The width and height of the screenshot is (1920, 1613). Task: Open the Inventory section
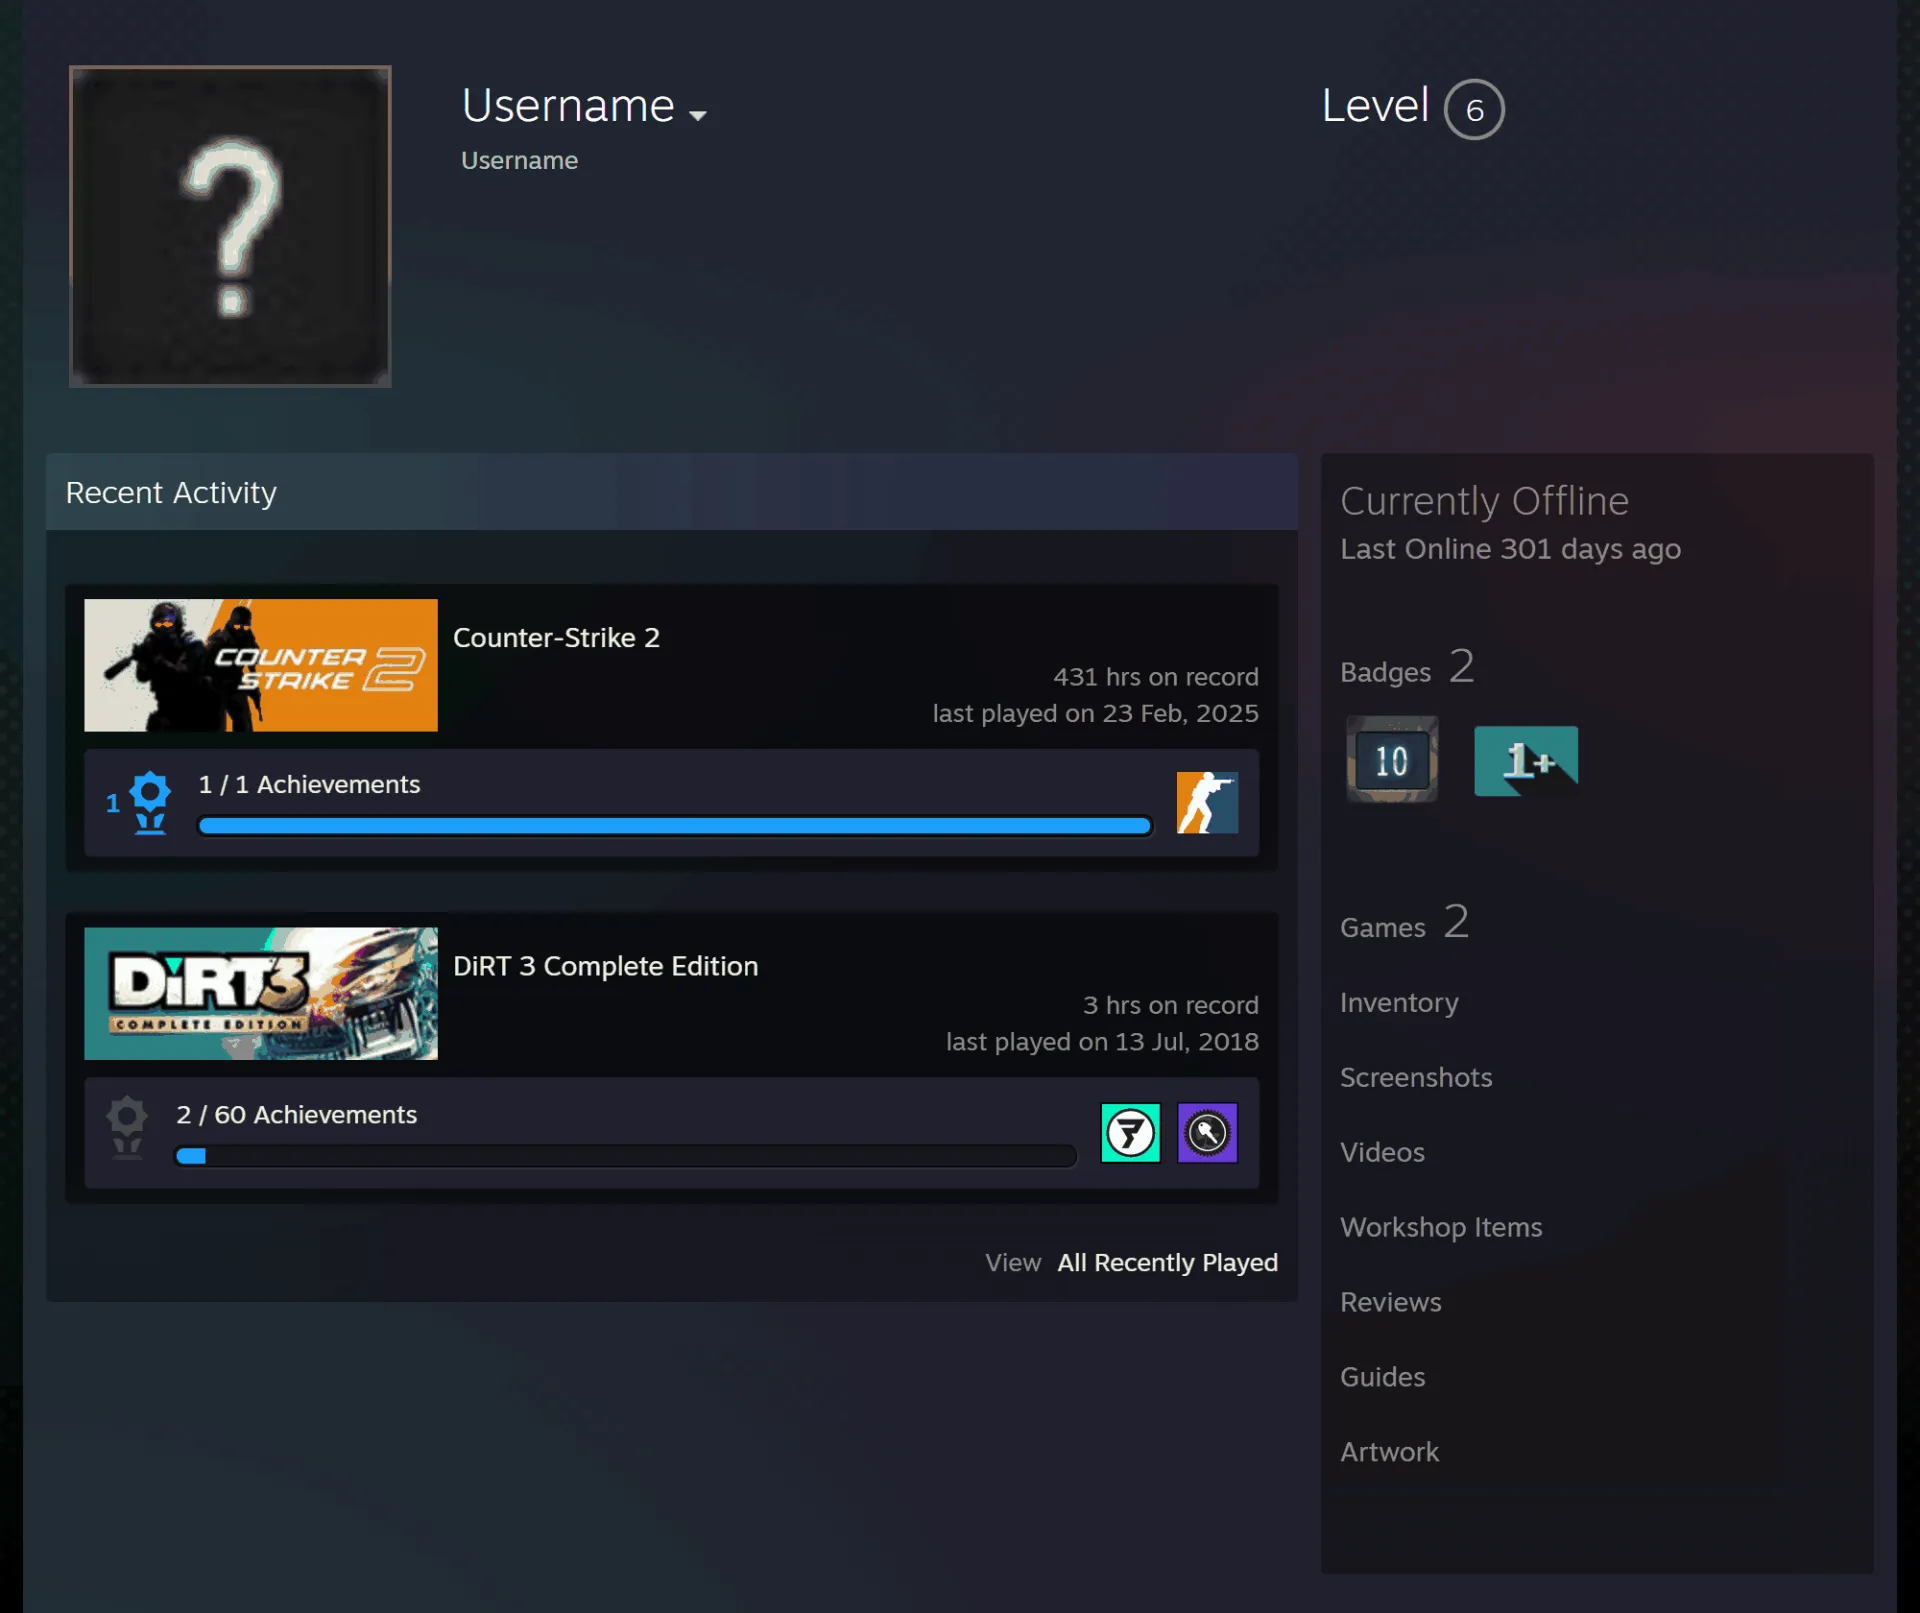coord(1399,1002)
